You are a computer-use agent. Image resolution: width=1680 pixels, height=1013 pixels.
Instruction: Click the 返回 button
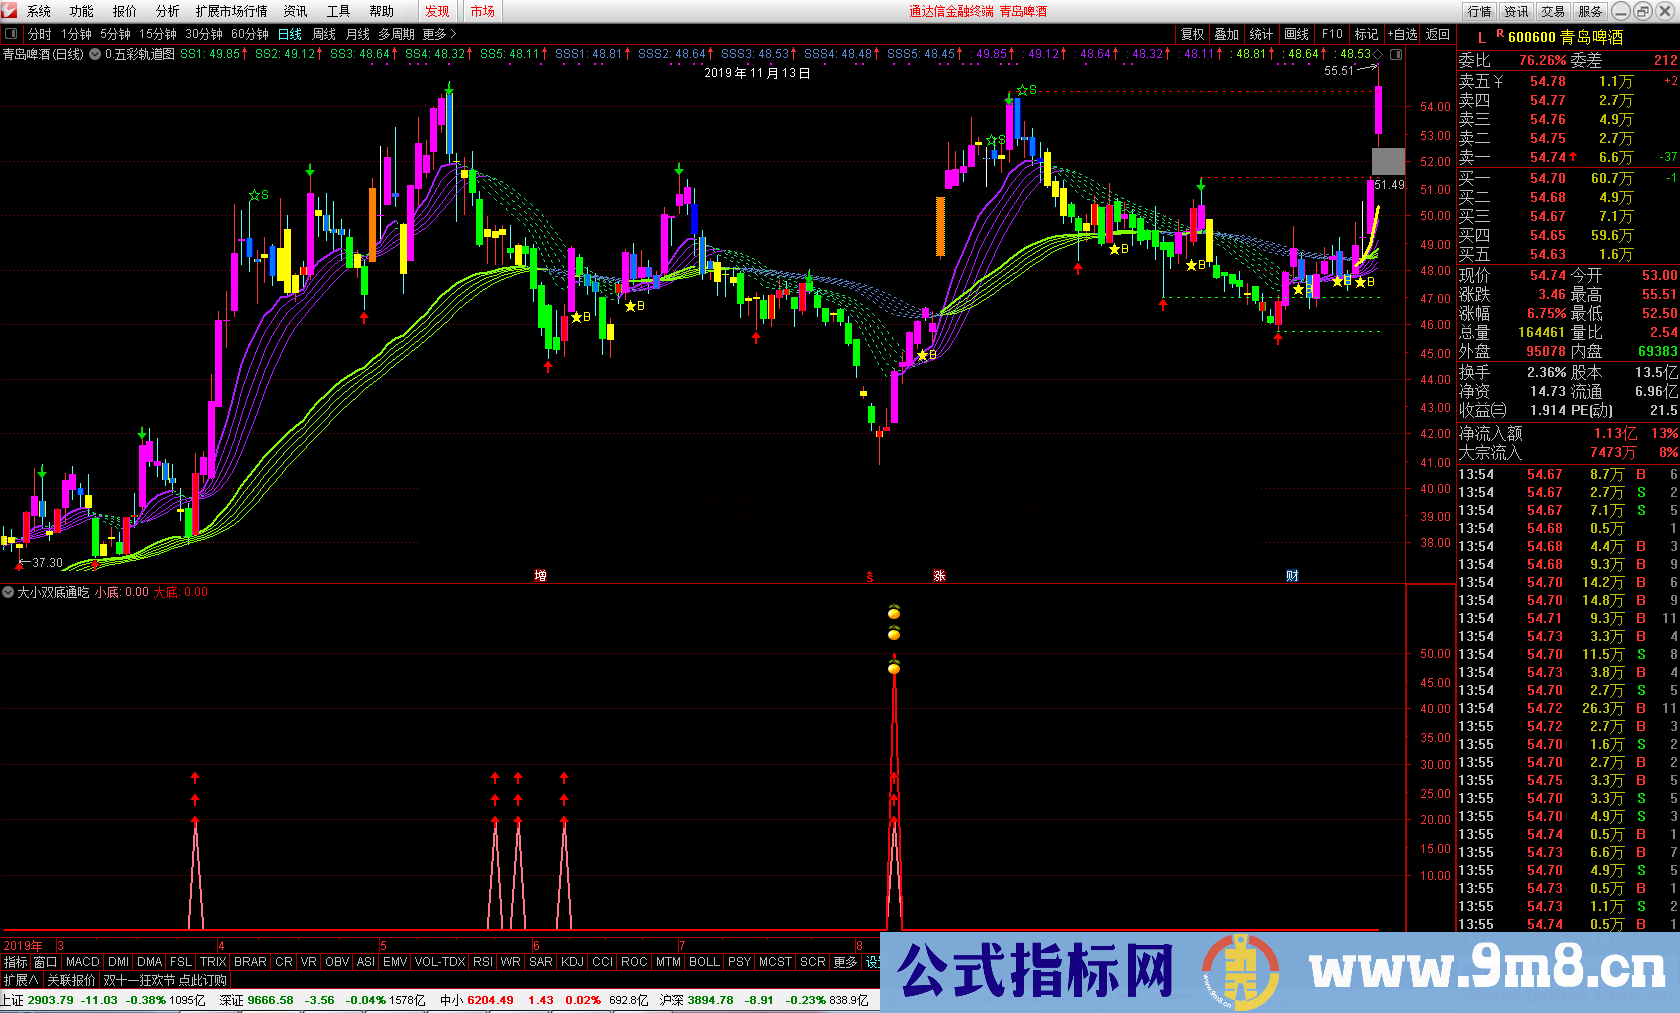click(x=1438, y=34)
